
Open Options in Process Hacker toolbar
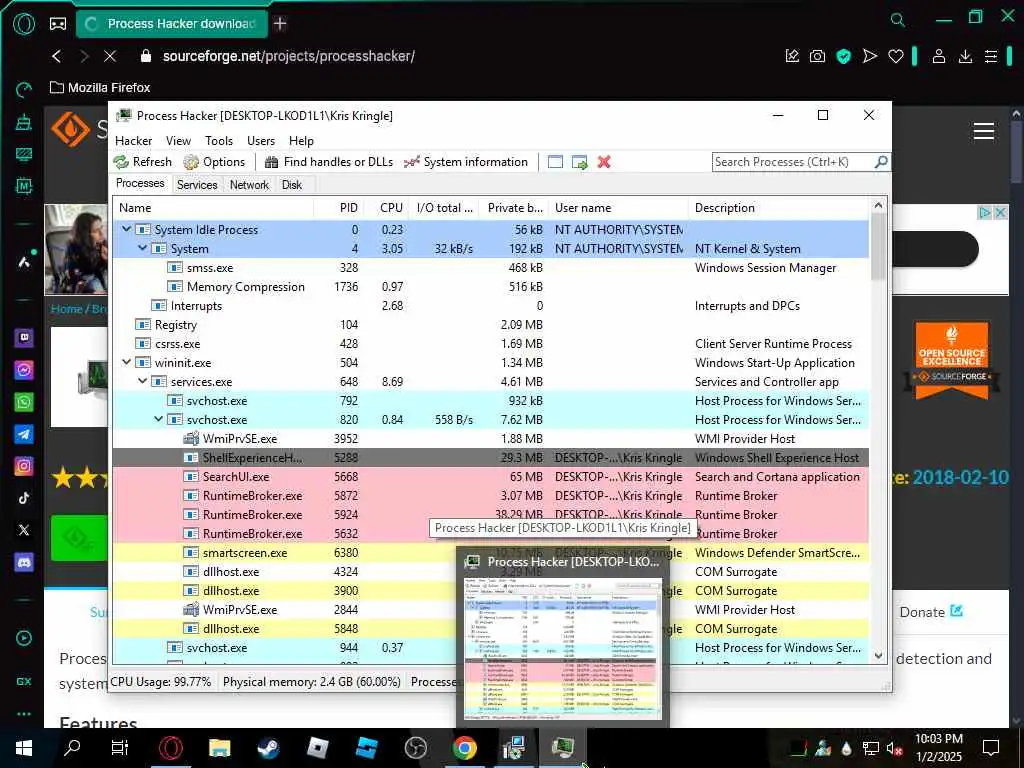point(214,162)
